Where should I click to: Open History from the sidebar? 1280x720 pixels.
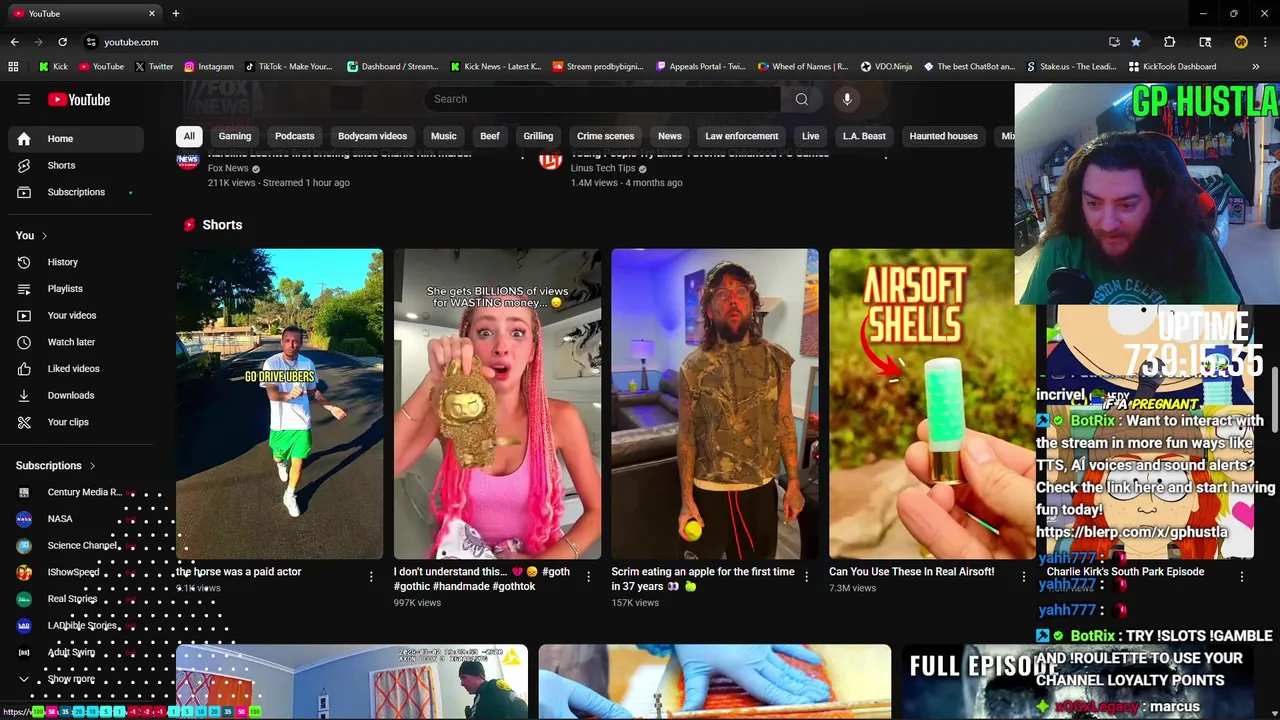76,262
